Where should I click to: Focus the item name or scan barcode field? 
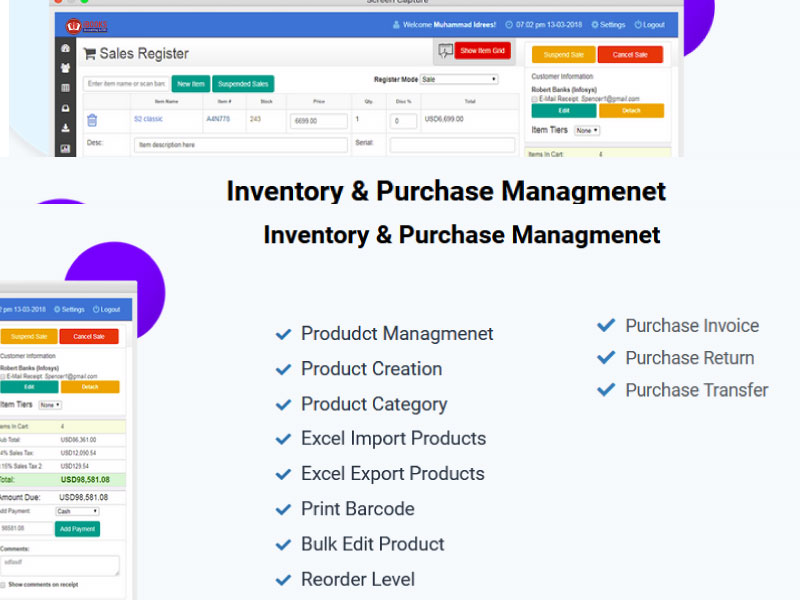[126, 84]
